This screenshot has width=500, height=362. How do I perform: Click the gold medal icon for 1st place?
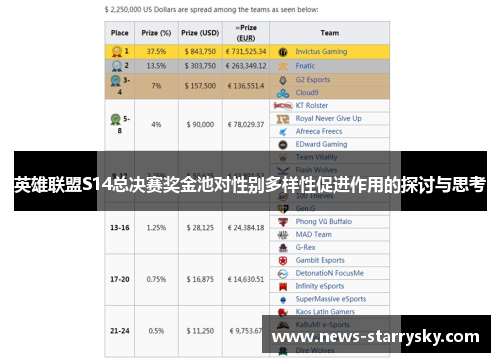coord(117,52)
